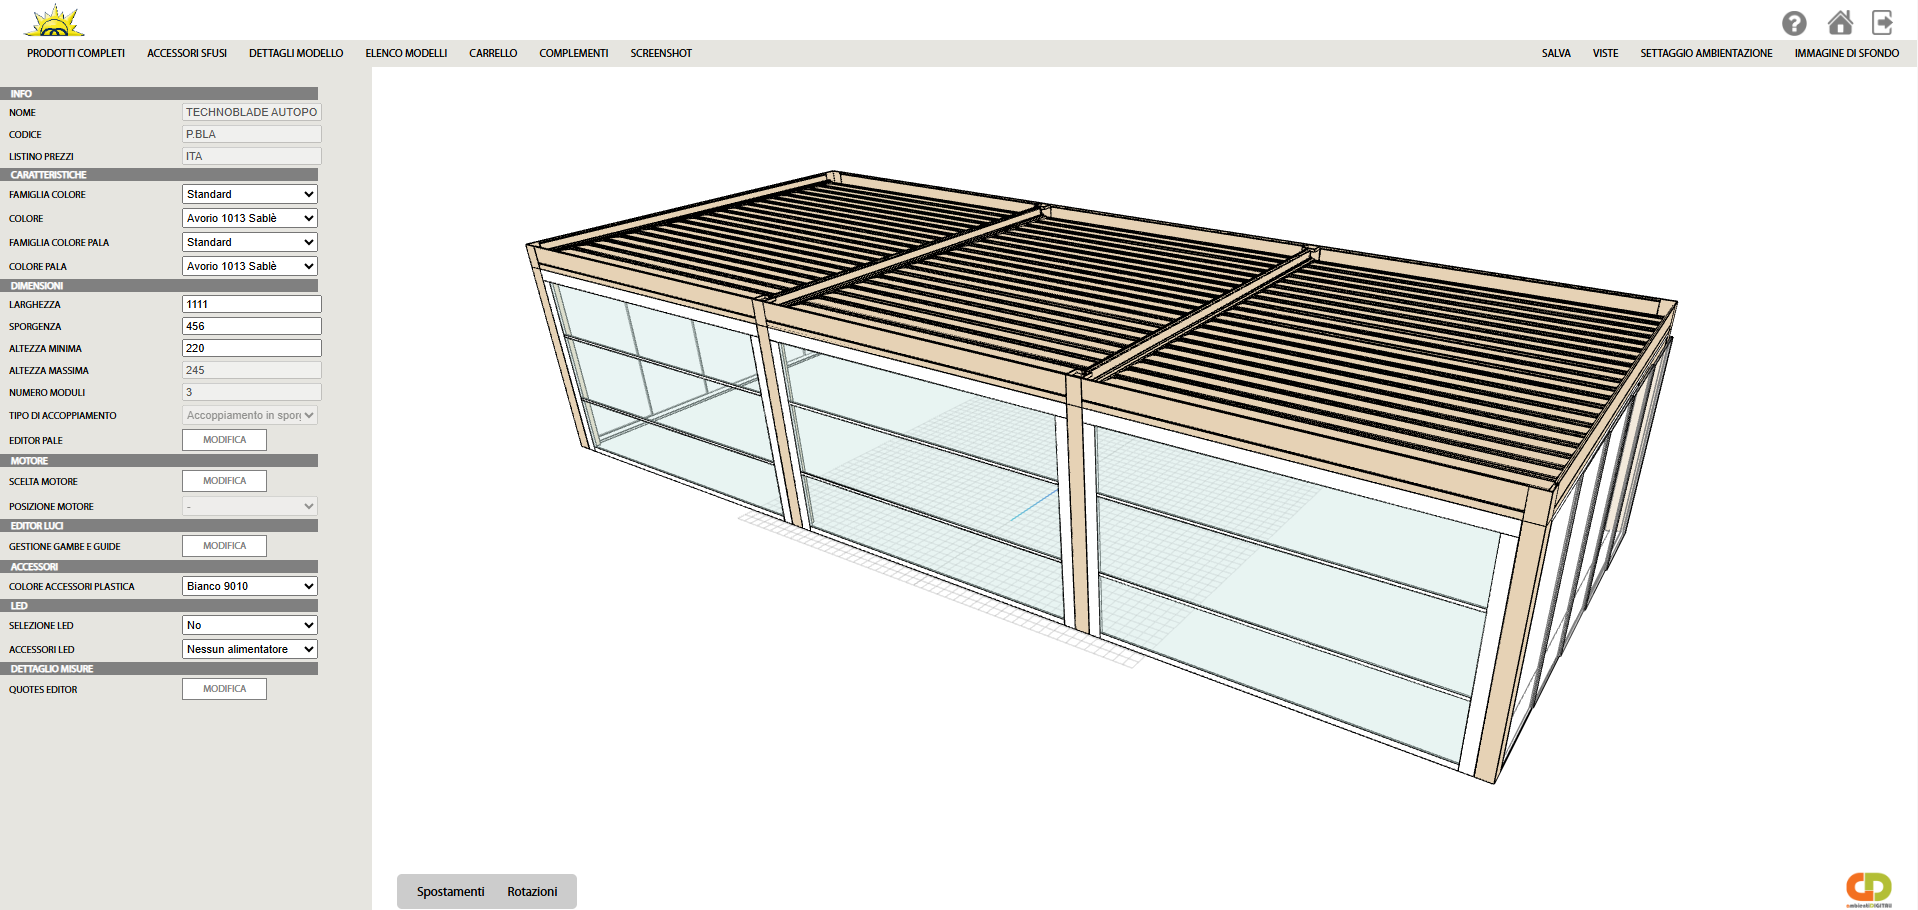Open Accessori Sfusi menu
The width and height of the screenshot is (1918, 910).
pyautogui.click(x=187, y=53)
